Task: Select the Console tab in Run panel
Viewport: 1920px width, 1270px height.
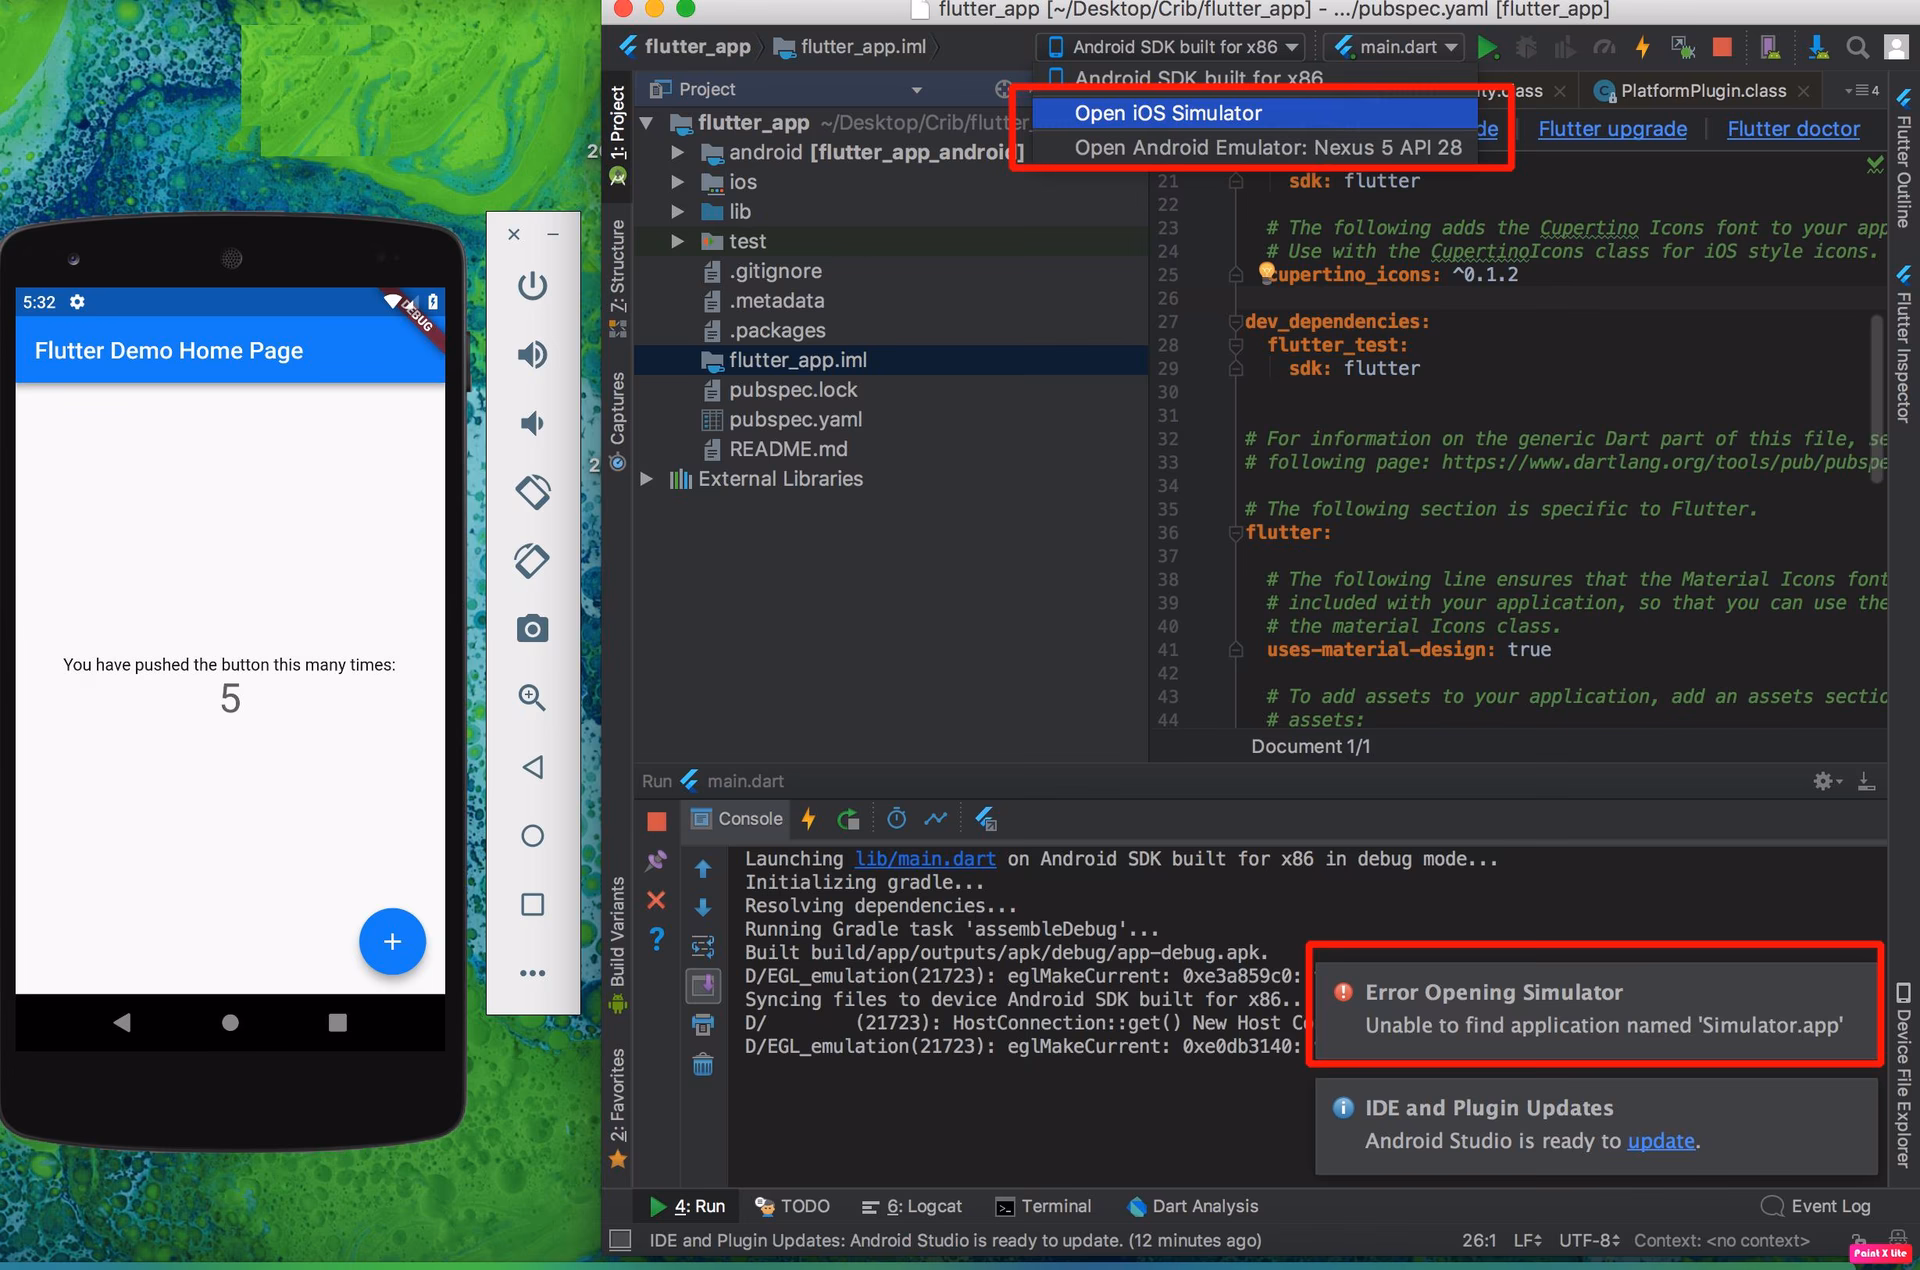Action: coord(737,819)
